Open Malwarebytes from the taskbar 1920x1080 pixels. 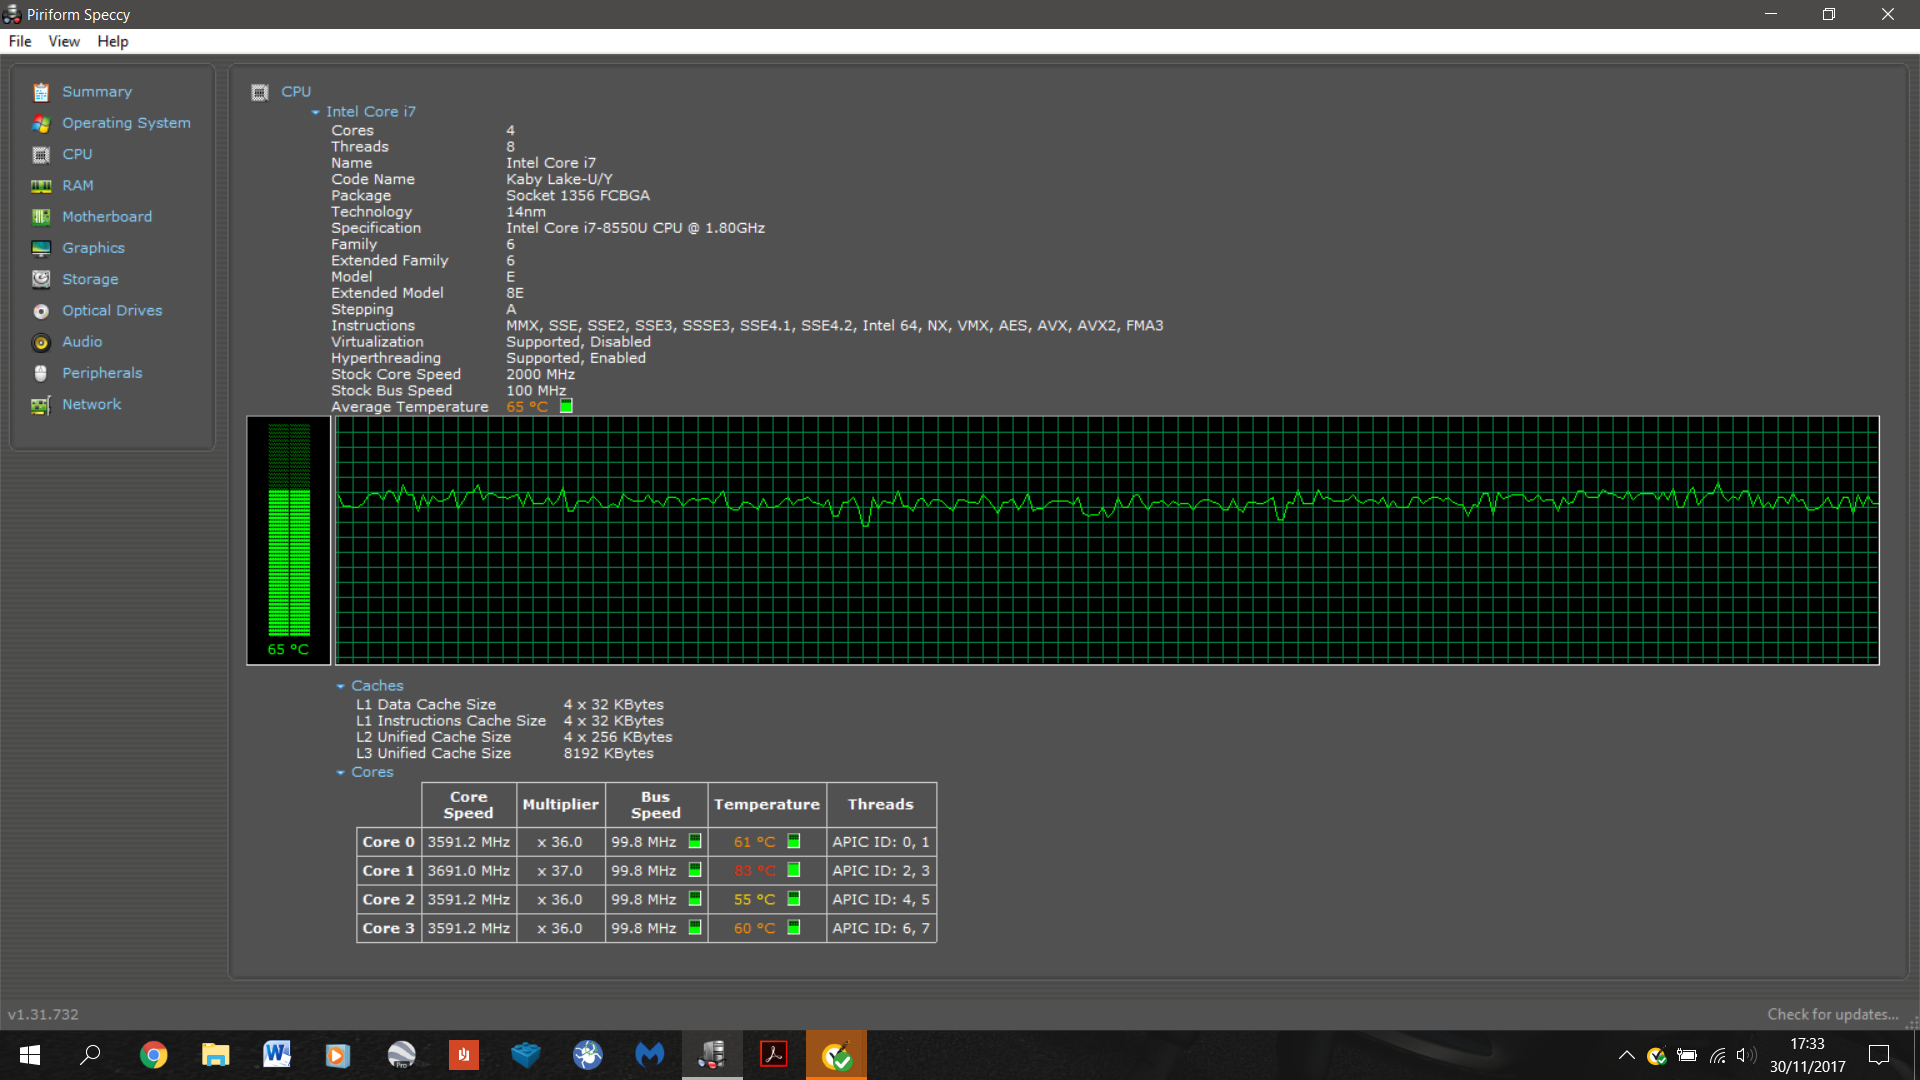[x=650, y=1055]
